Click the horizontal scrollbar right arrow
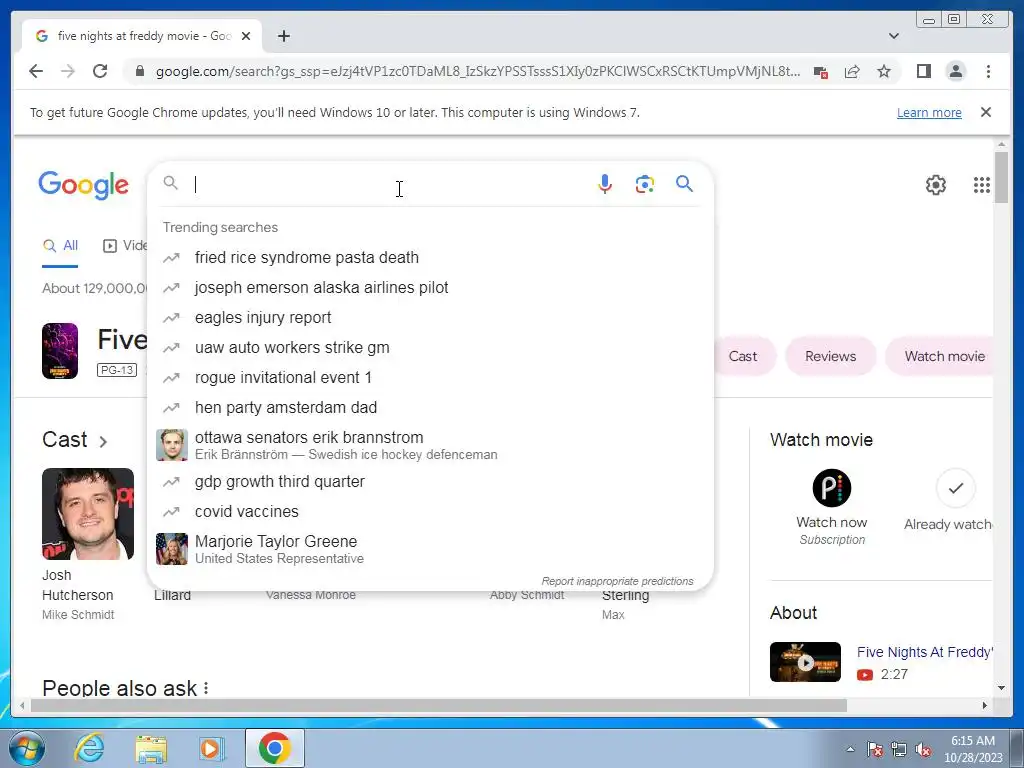Image resolution: width=1024 pixels, height=768 pixels. [985, 705]
